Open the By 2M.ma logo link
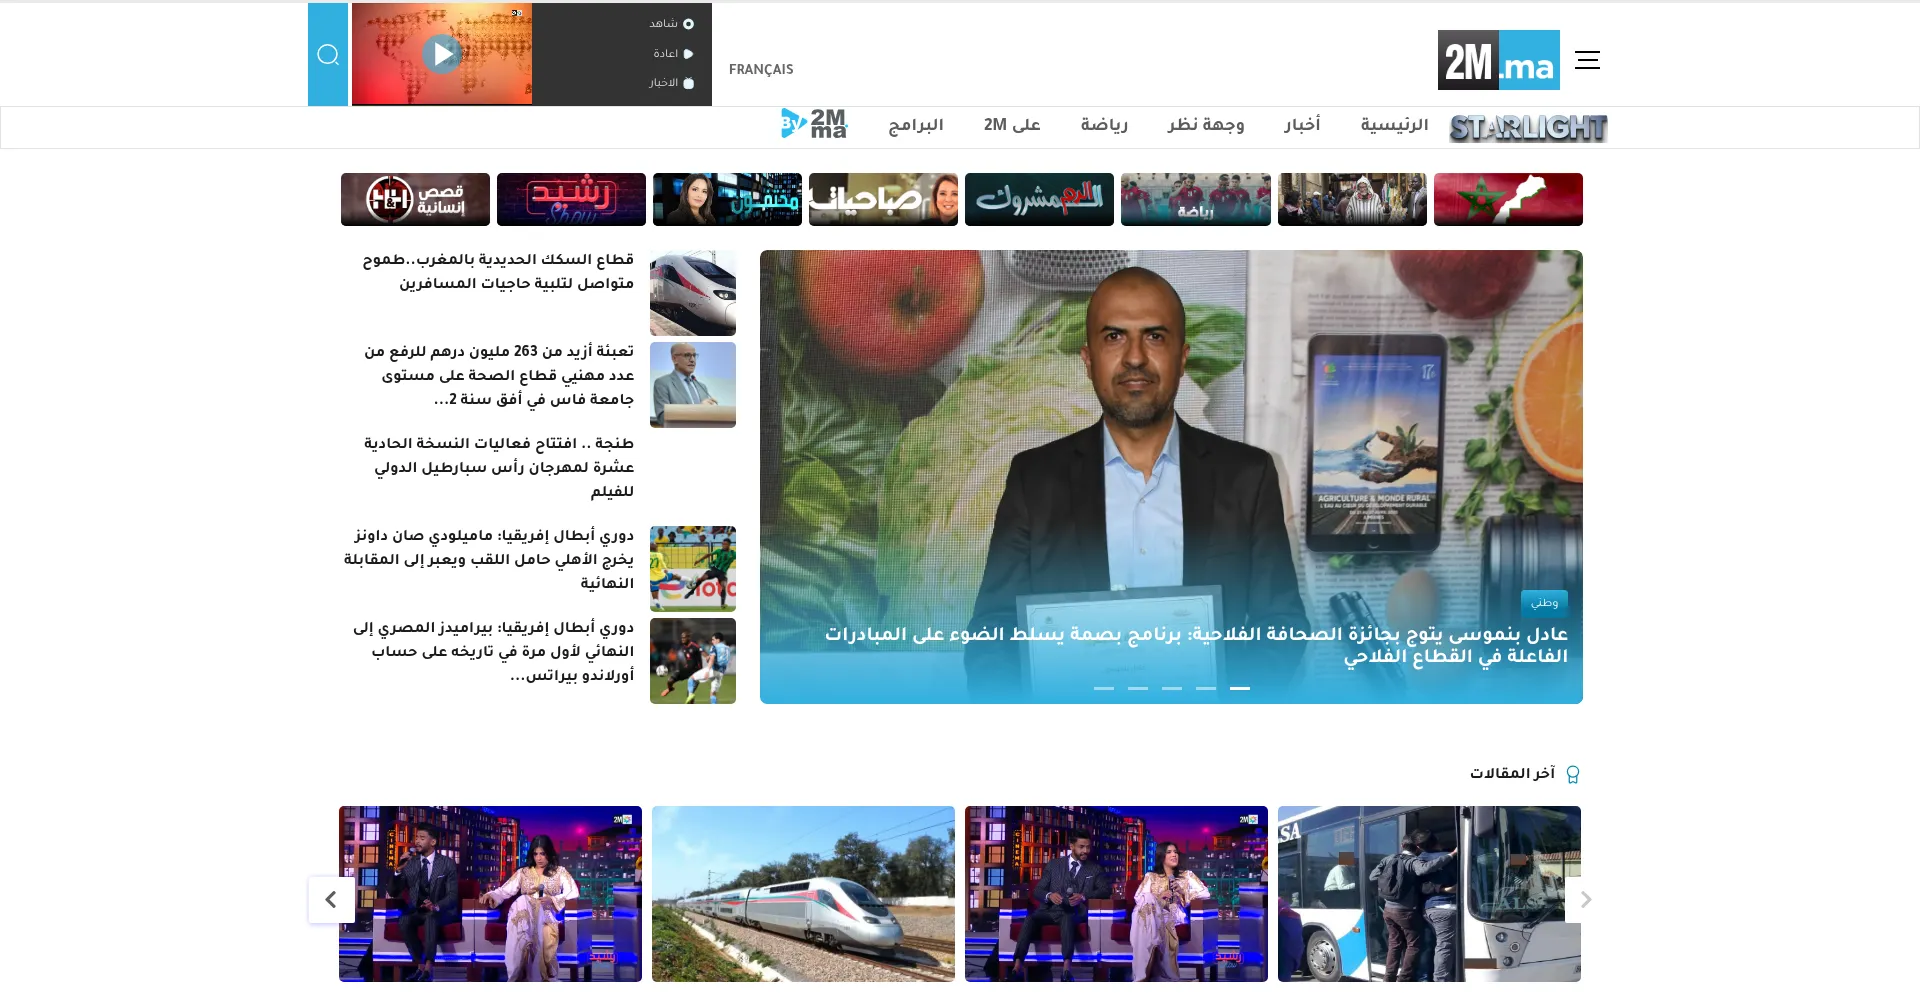 [x=814, y=124]
